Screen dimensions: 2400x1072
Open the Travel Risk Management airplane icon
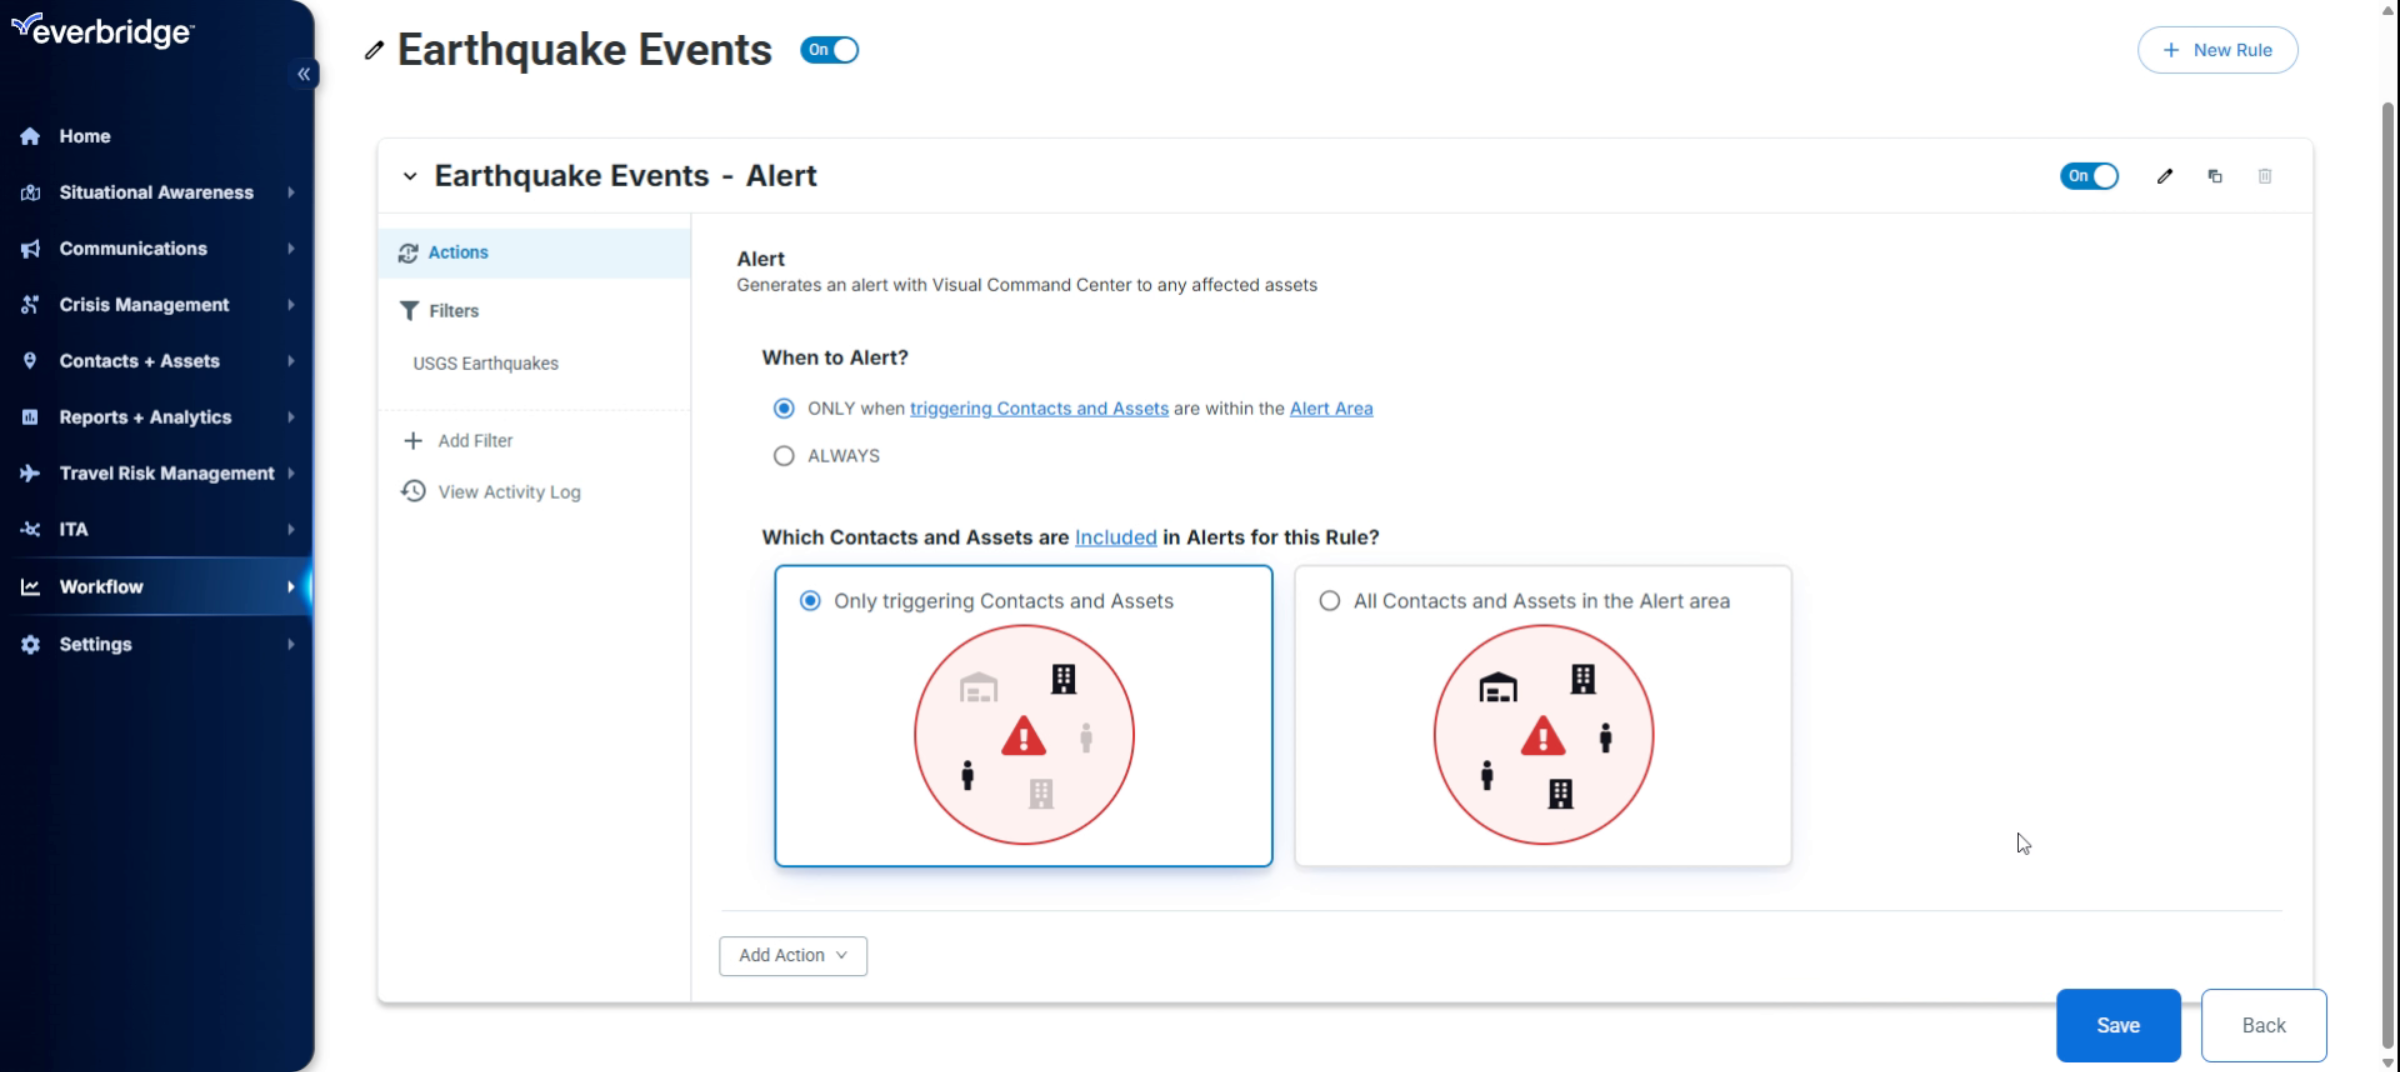coord(31,473)
